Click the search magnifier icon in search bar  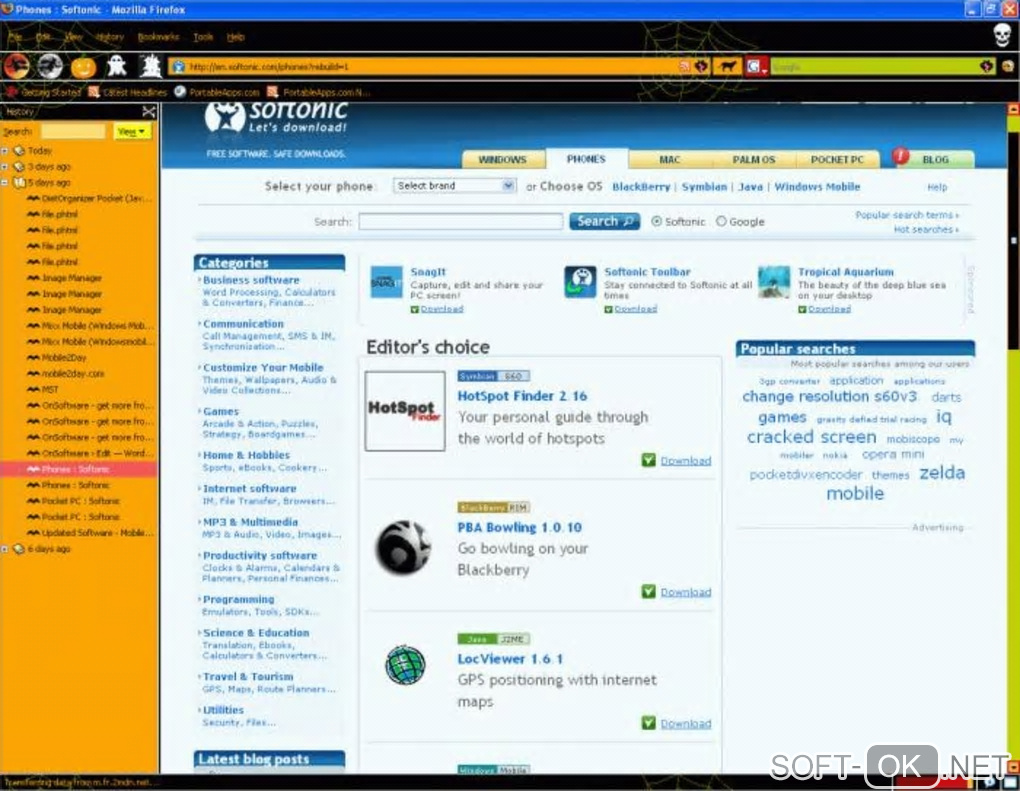pyautogui.click(x=986, y=66)
